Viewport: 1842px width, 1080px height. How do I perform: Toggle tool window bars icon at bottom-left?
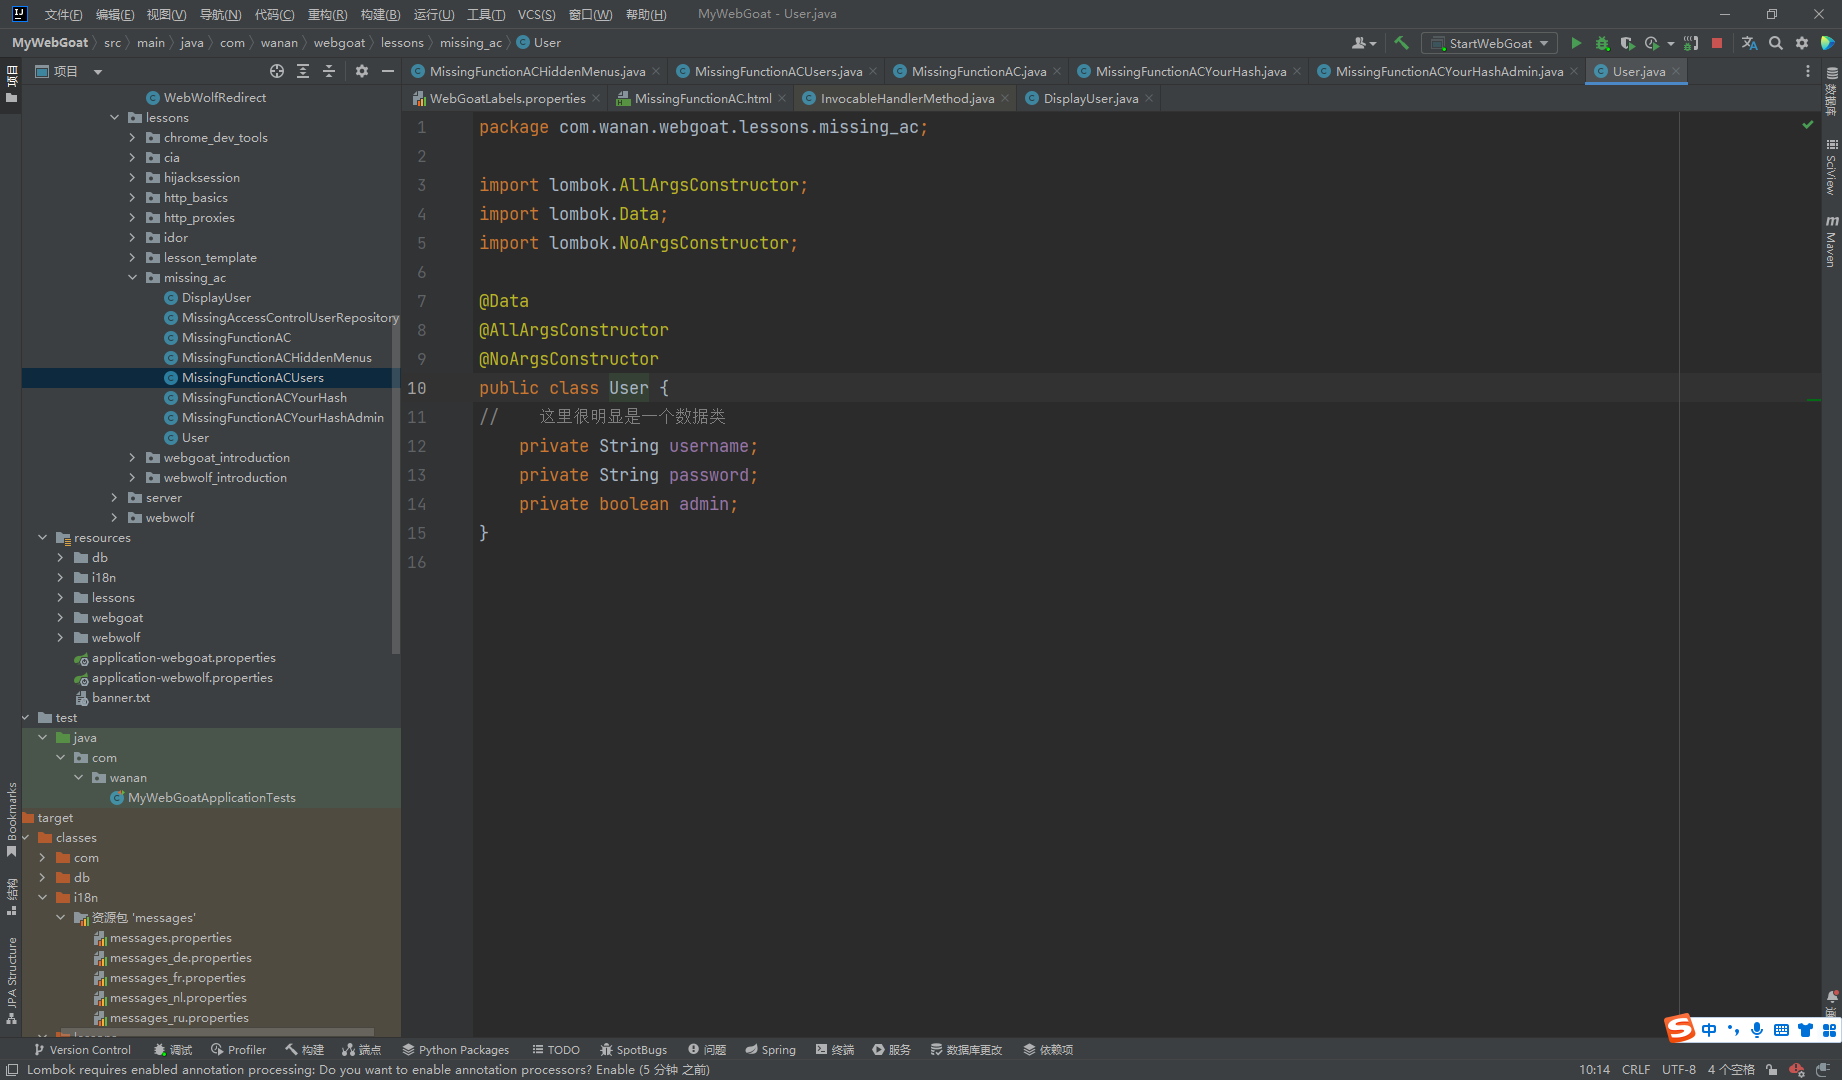(x=12, y=1069)
